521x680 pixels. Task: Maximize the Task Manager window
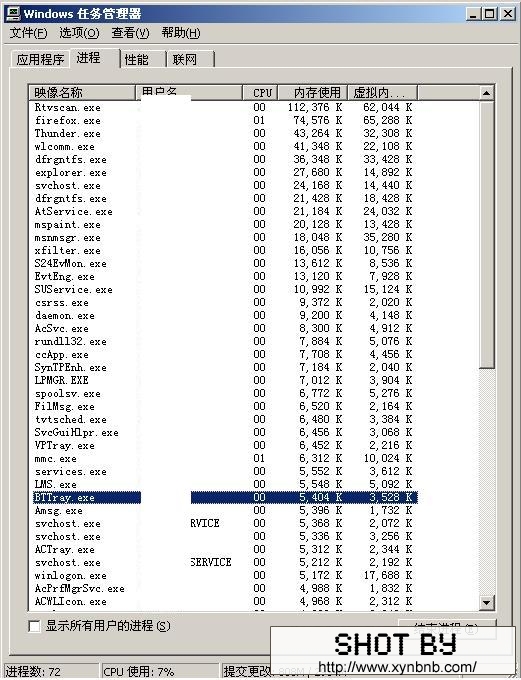coord(489,14)
